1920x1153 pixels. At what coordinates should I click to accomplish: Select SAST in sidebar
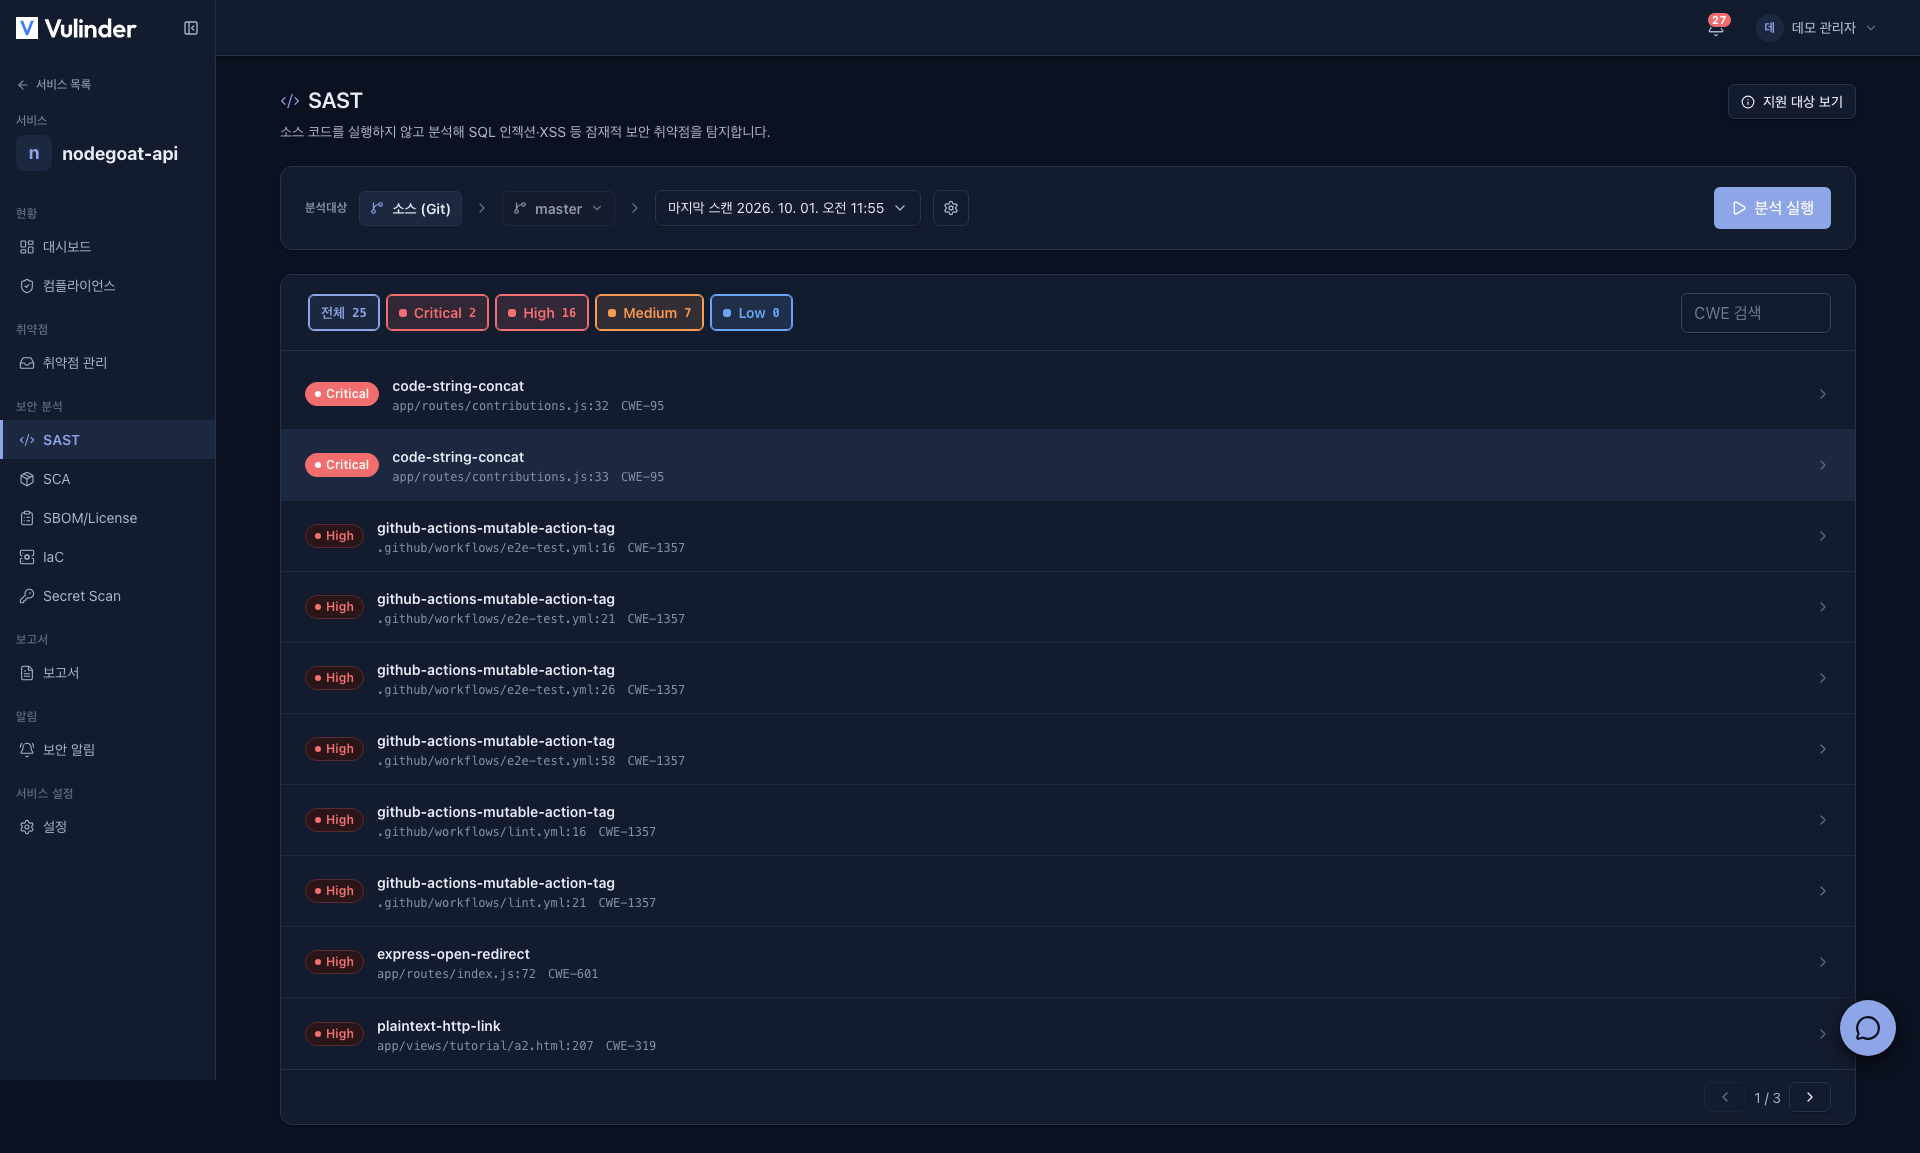pos(108,440)
